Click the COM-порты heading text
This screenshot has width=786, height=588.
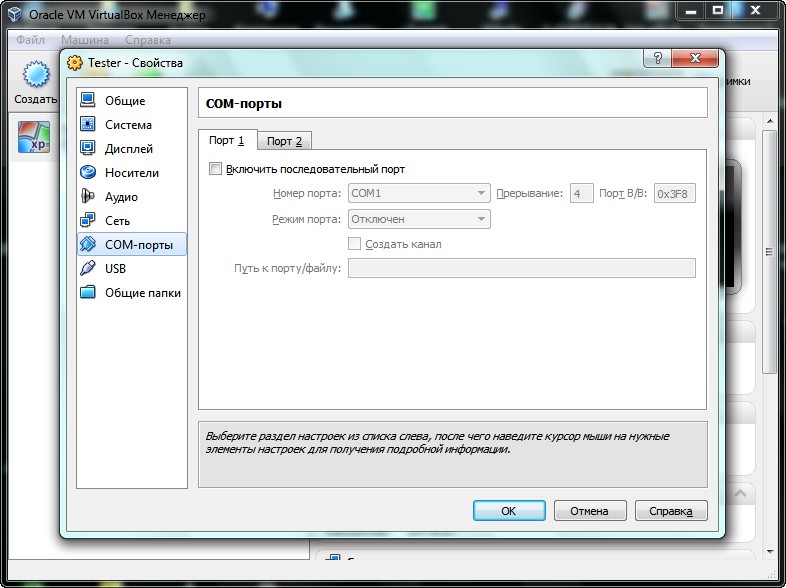[x=244, y=104]
